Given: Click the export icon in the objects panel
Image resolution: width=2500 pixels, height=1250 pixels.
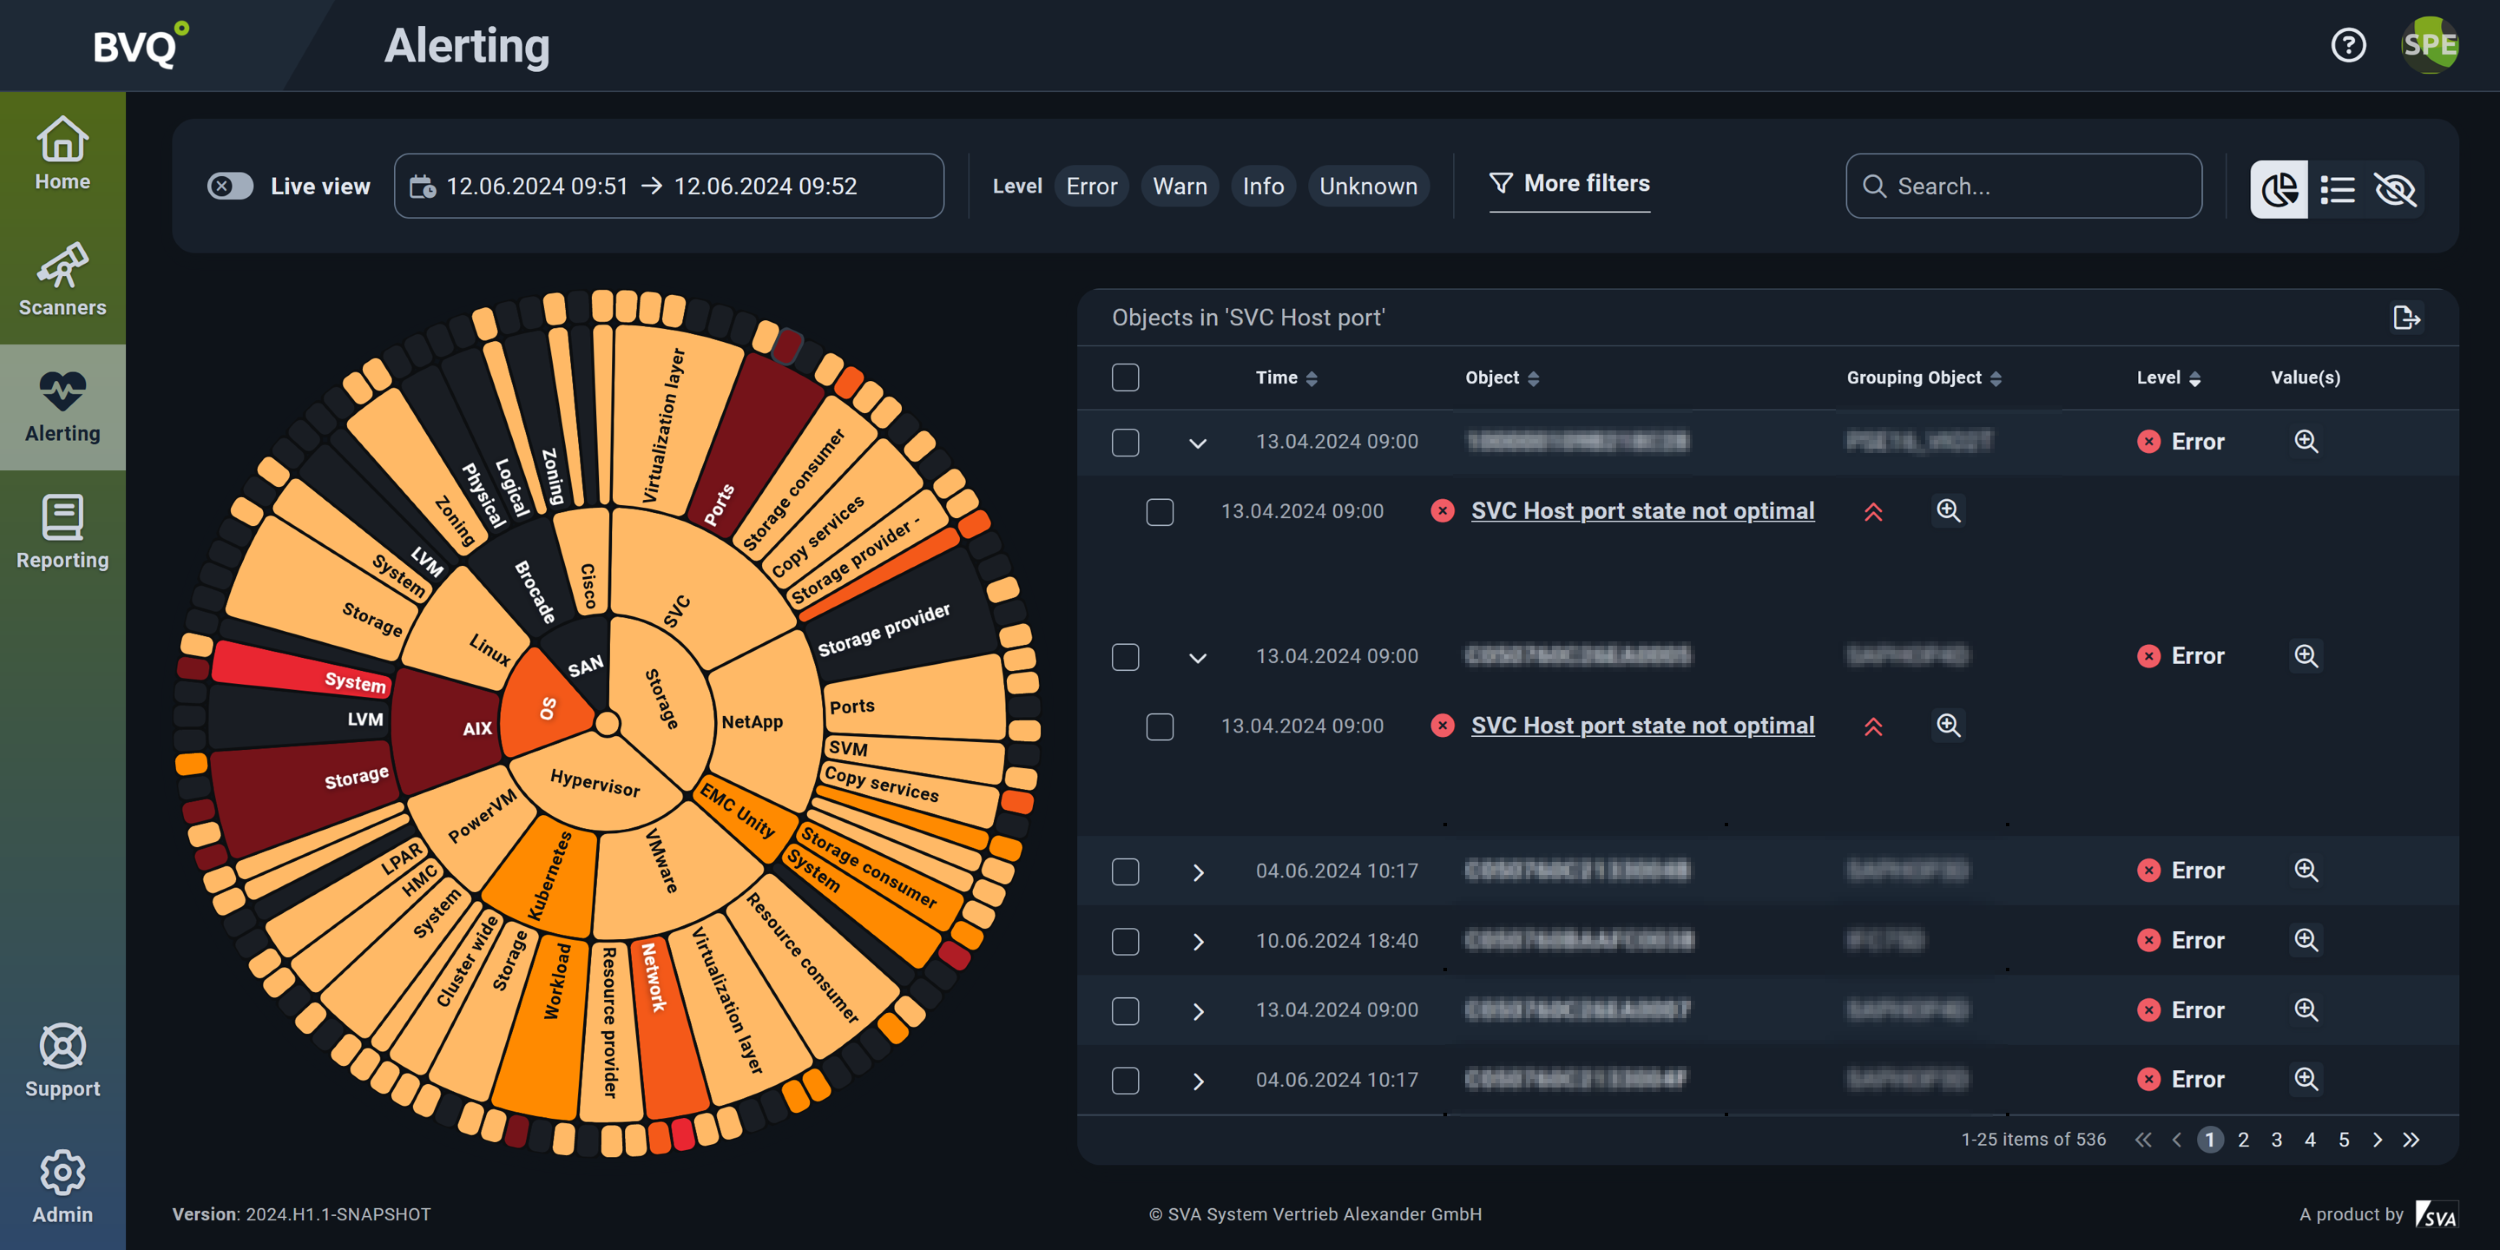Looking at the screenshot, I should coord(2406,318).
